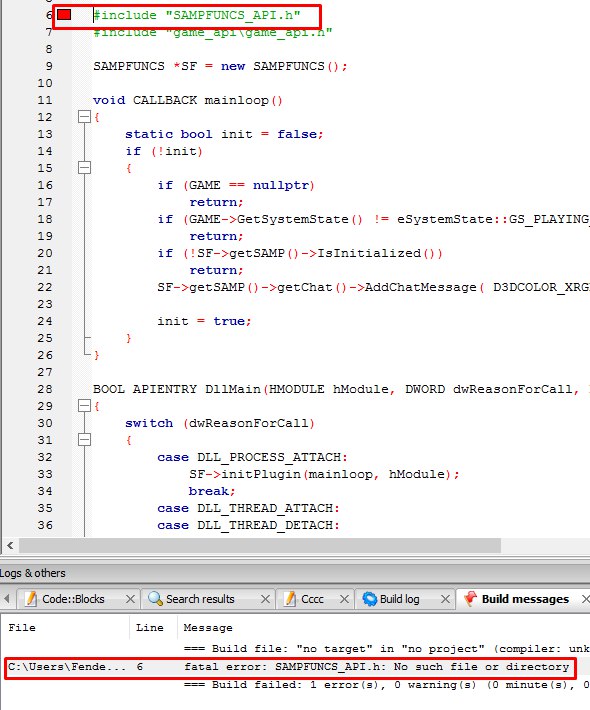Click the Build messages flag icon
The width and height of the screenshot is (590, 710).
[470, 599]
